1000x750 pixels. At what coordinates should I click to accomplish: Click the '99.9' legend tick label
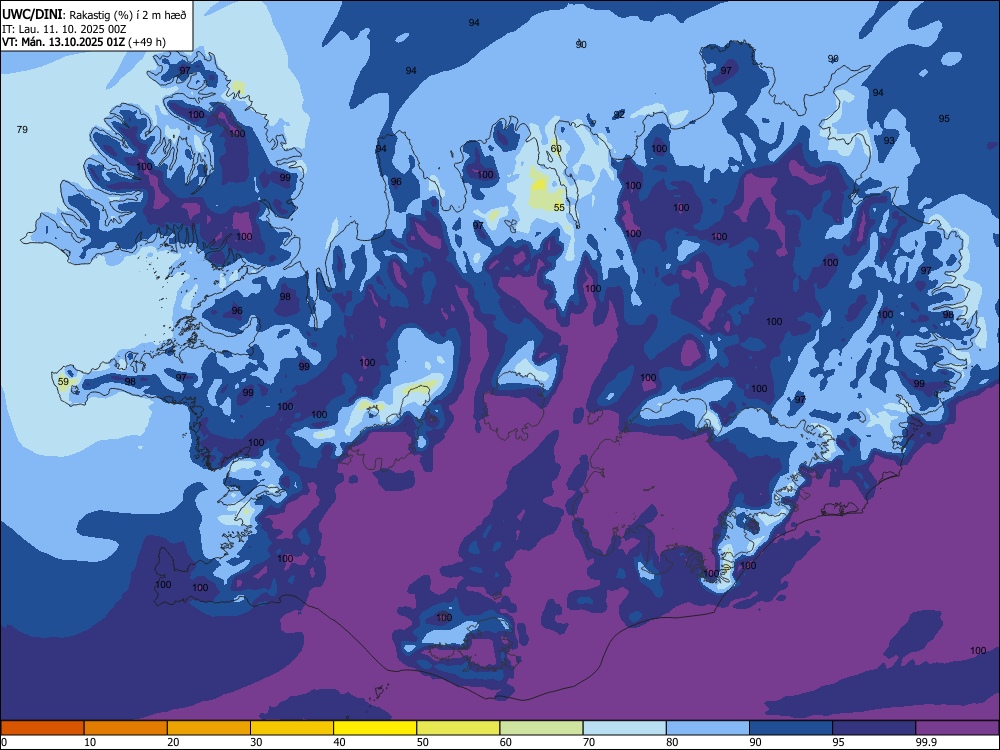pyautogui.click(x=926, y=742)
